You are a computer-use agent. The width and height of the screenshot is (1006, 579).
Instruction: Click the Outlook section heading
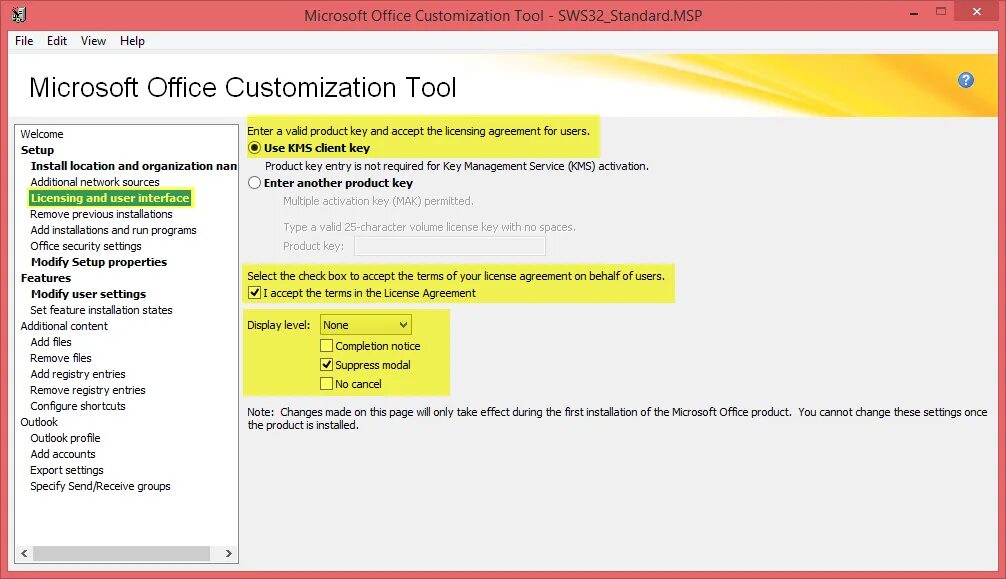click(39, 422)
